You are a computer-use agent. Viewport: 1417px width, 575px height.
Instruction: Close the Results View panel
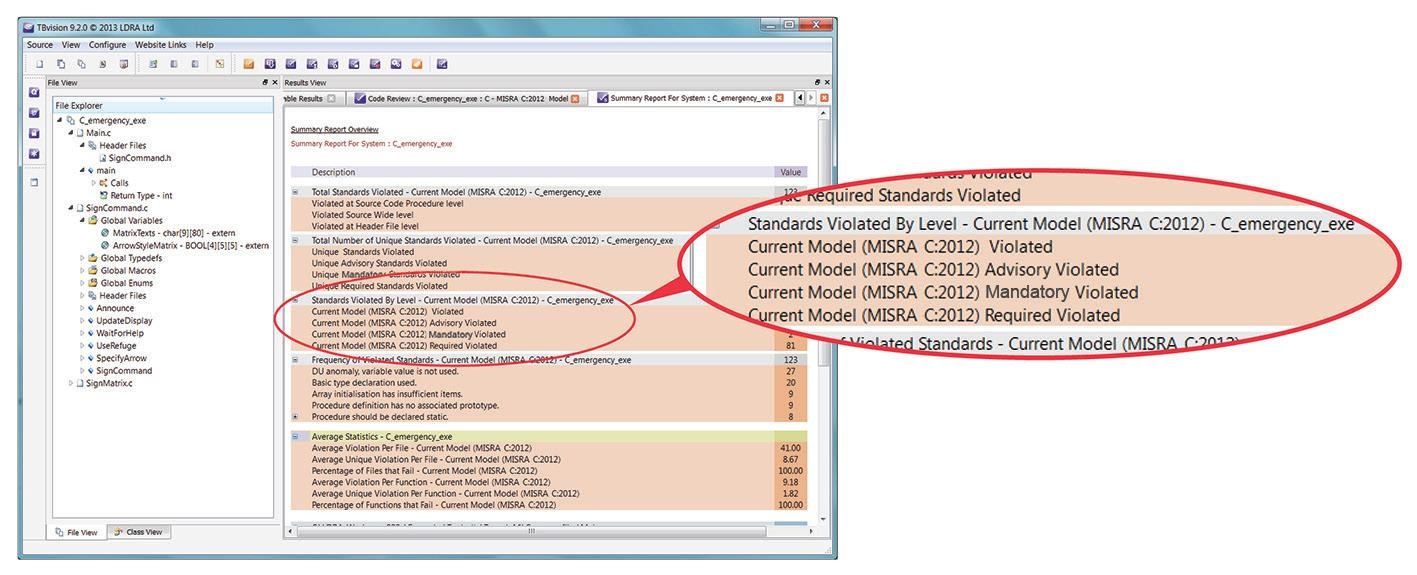(827, 82)
